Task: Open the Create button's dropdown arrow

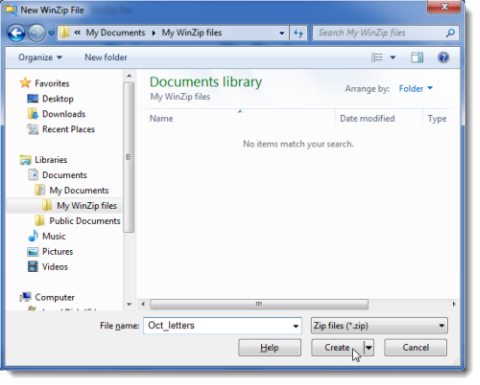Action: (369, 348)
